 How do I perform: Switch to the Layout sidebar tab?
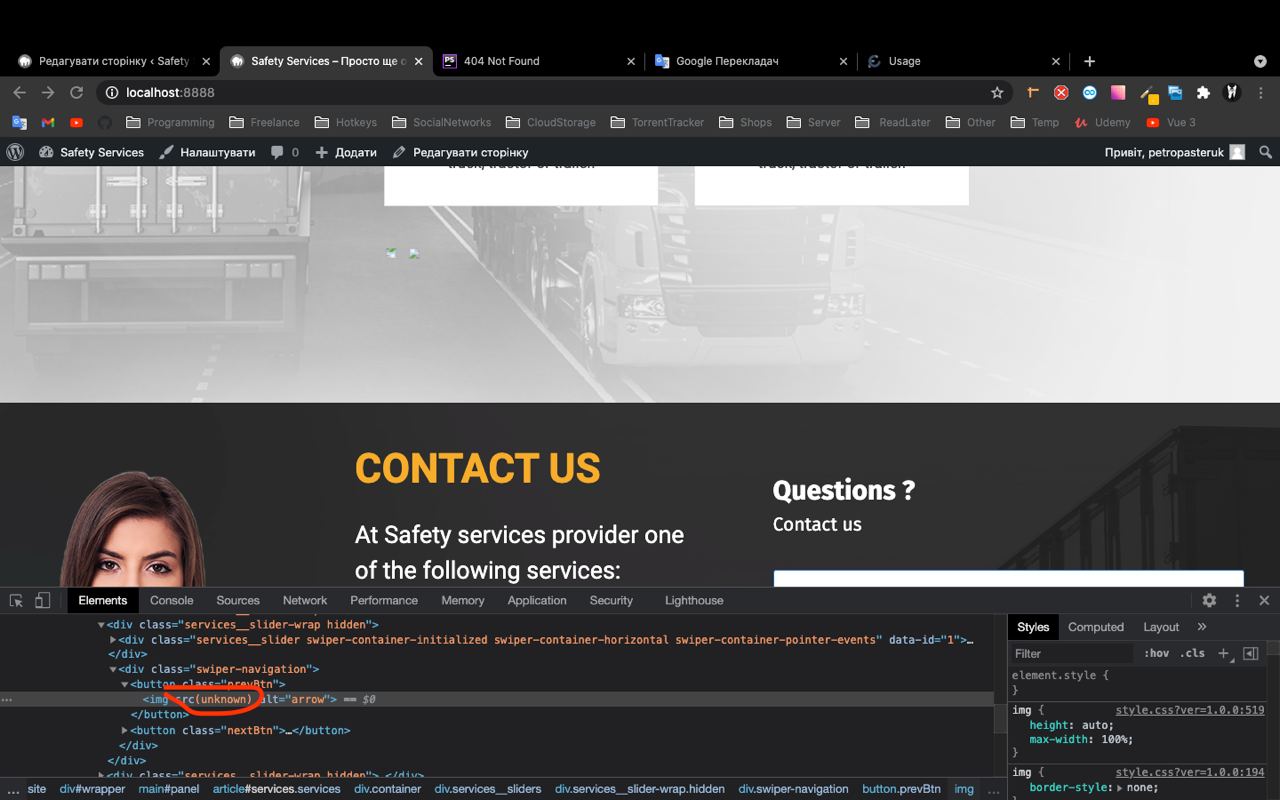[1161, 627]
